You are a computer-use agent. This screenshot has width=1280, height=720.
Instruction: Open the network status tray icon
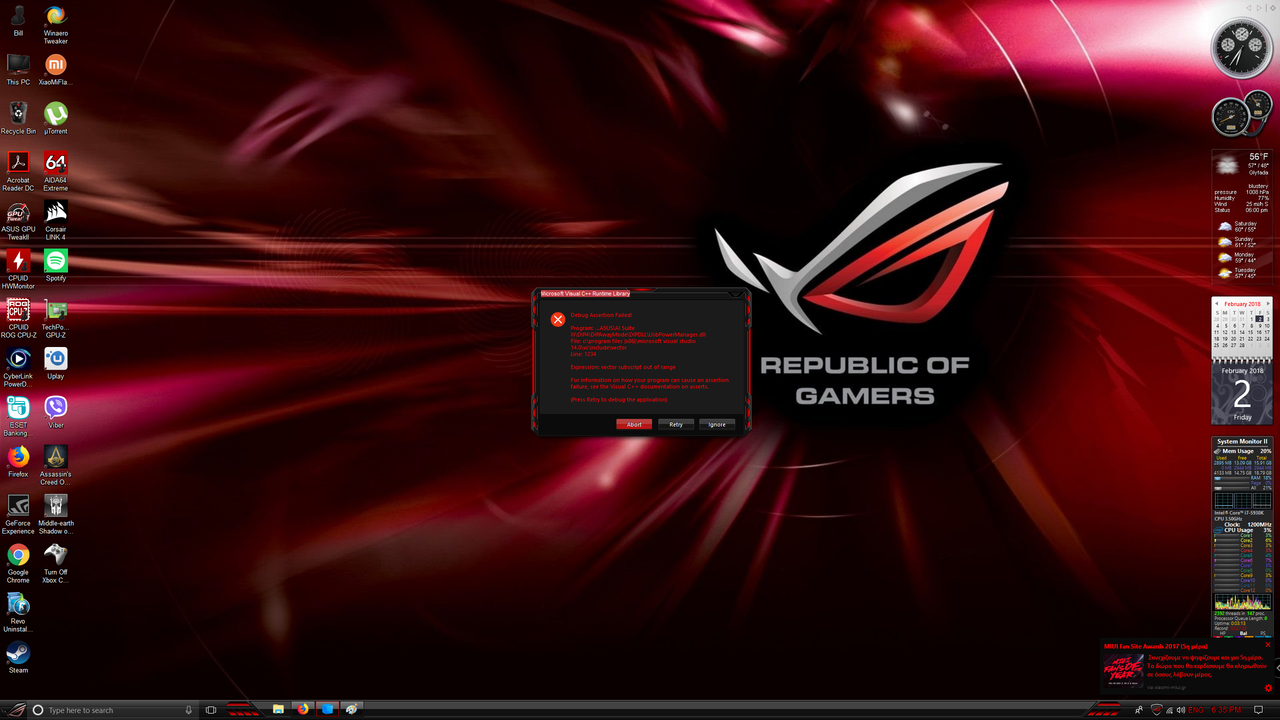coord(1169,710)
